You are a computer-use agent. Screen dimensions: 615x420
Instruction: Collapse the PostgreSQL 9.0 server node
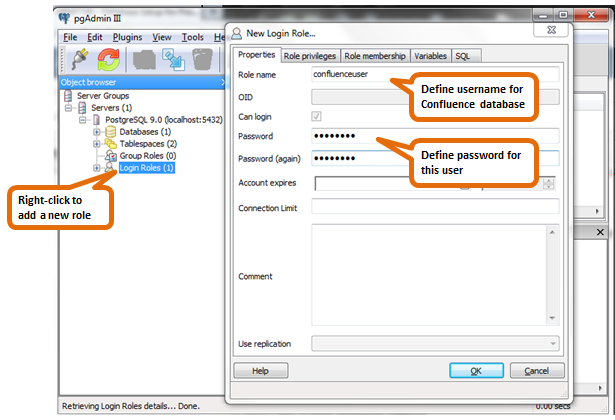(83, 120)
